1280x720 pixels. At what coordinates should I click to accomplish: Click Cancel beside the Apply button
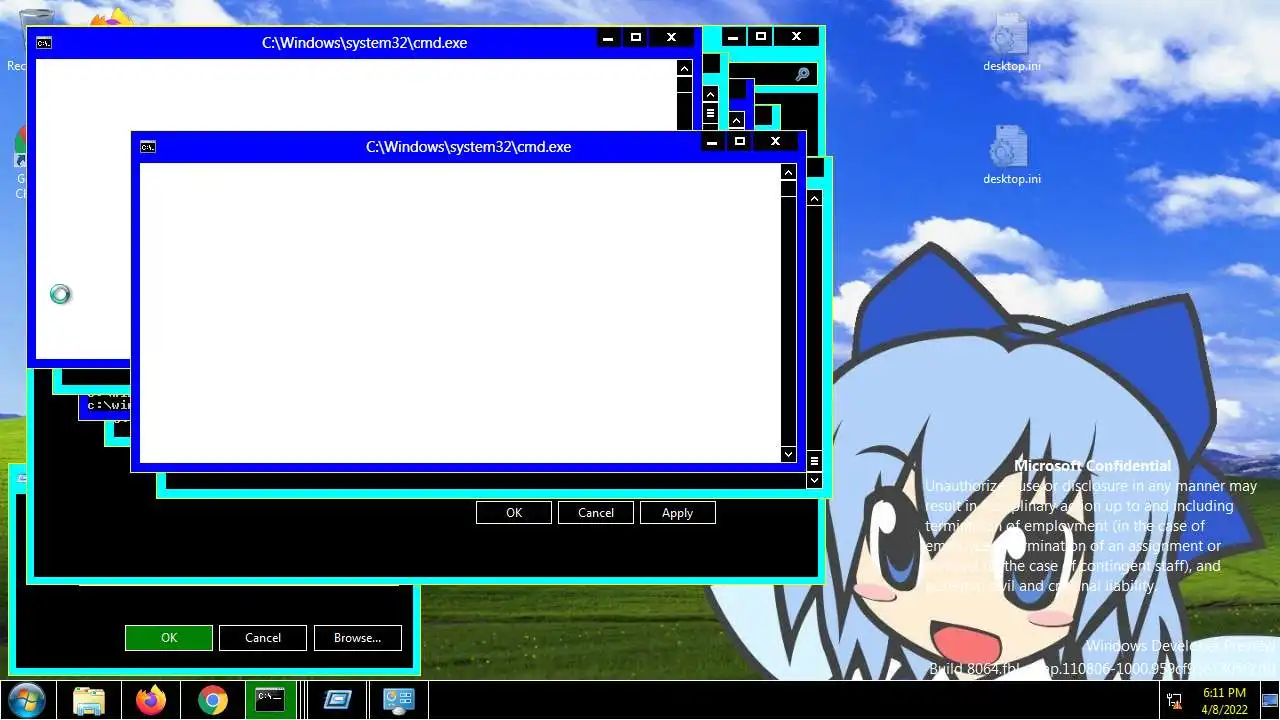click(596, 512)
